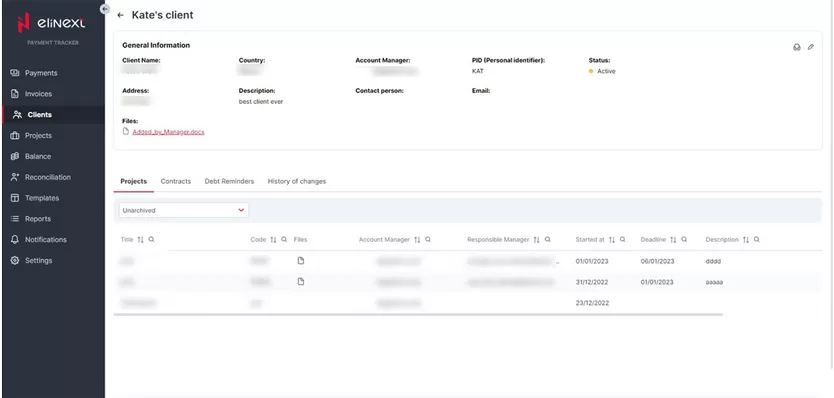Click the Kate's client page title
This screenshot has height=398, width=834.
coord(163,15)
